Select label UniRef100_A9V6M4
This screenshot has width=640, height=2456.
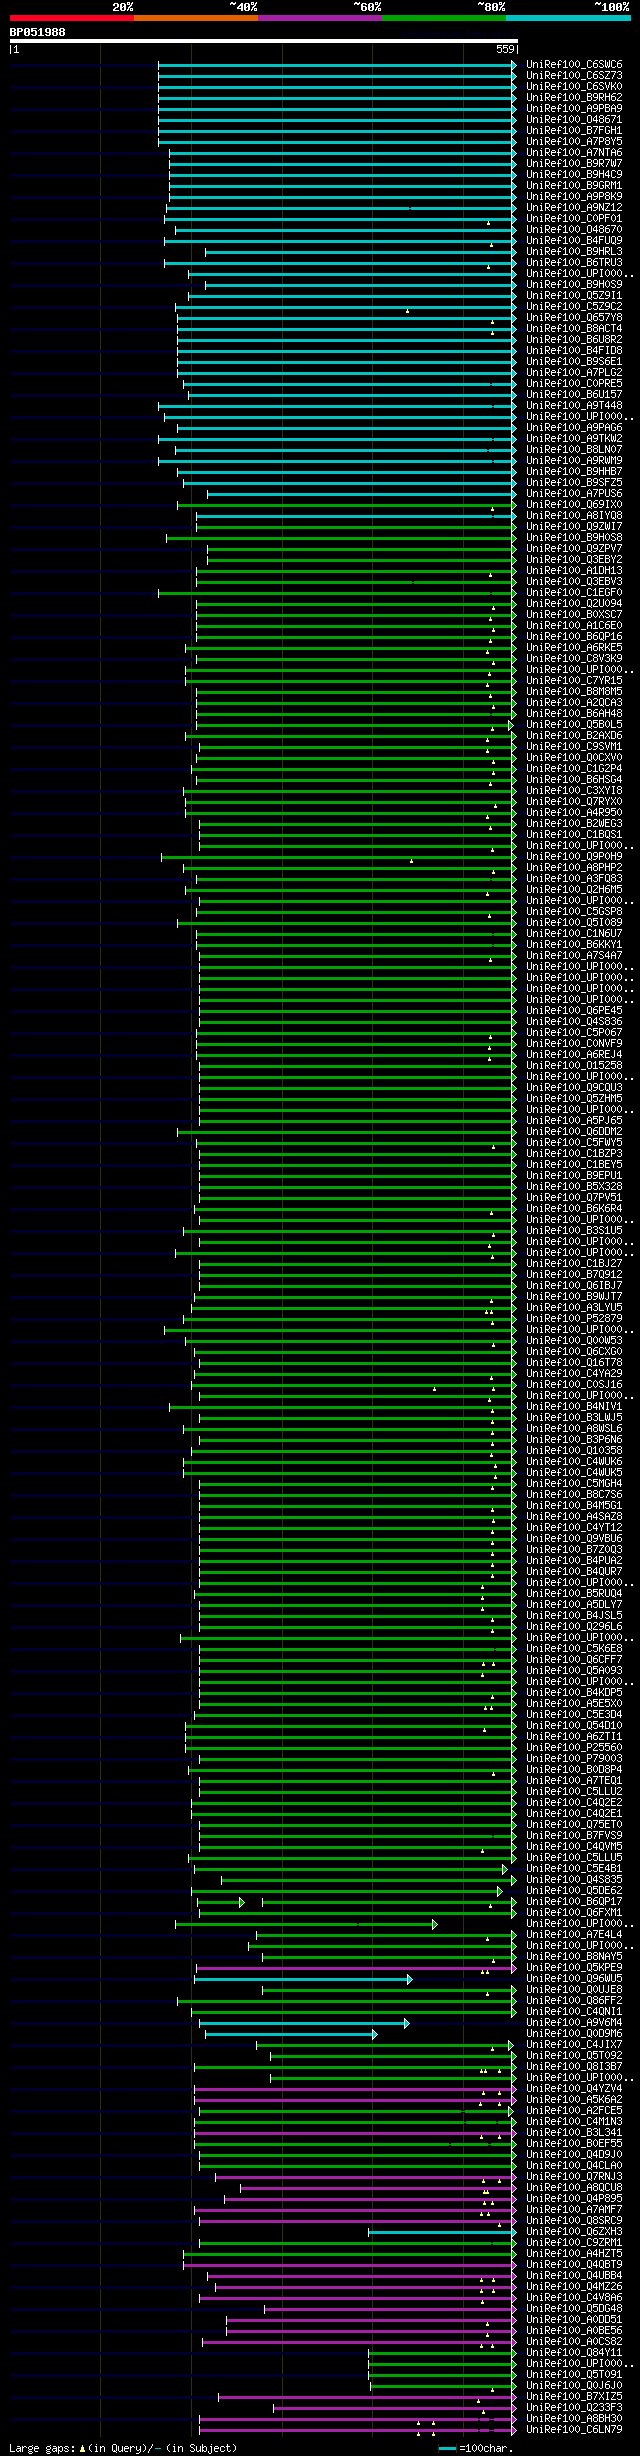point(574,2023)
